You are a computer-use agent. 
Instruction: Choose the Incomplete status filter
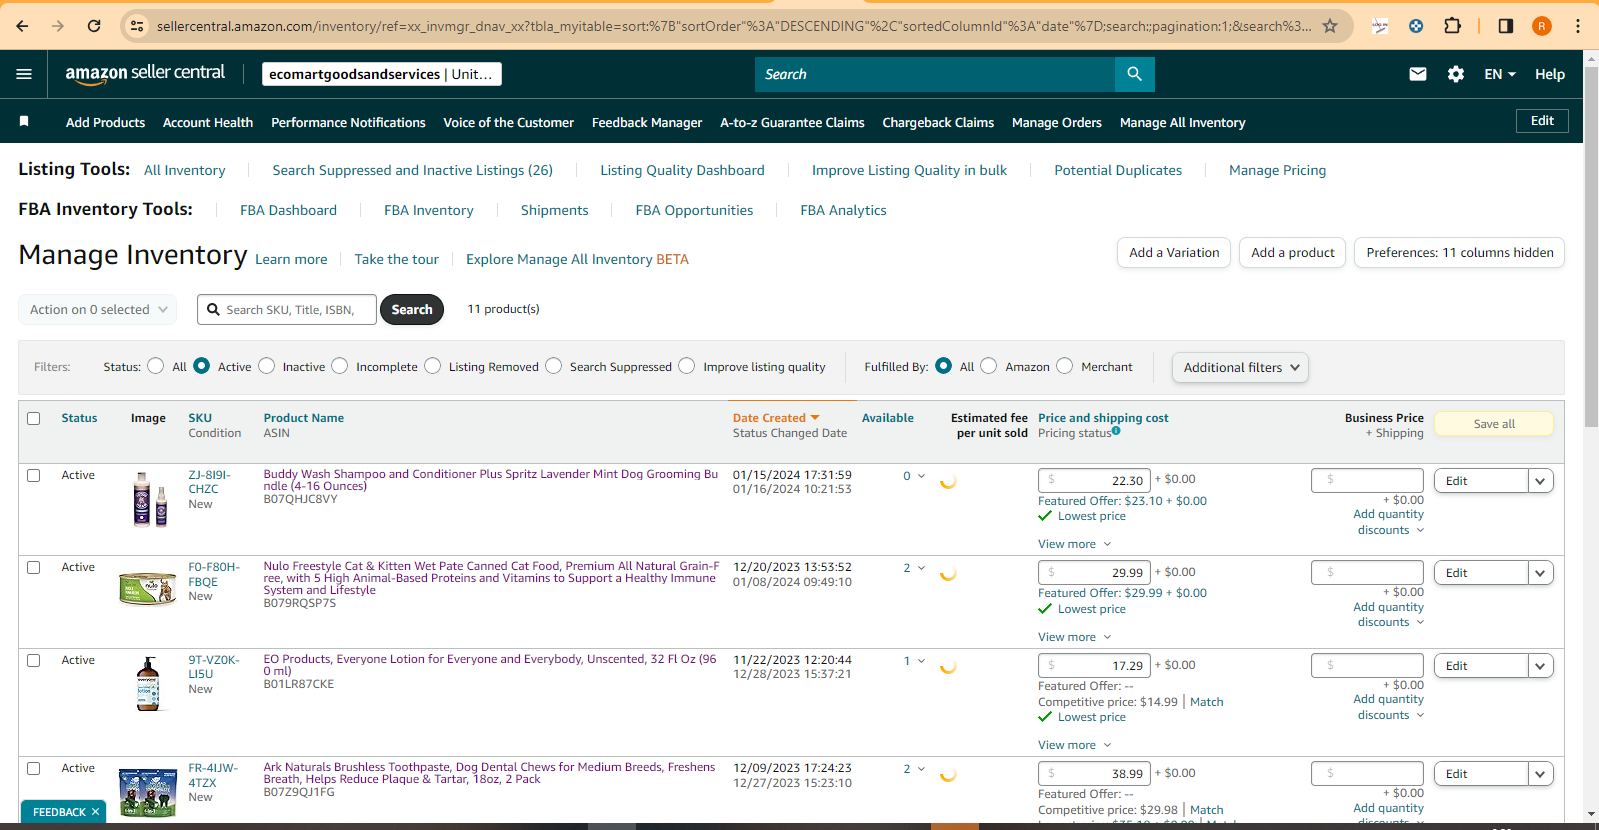click(x=340, y=366)
